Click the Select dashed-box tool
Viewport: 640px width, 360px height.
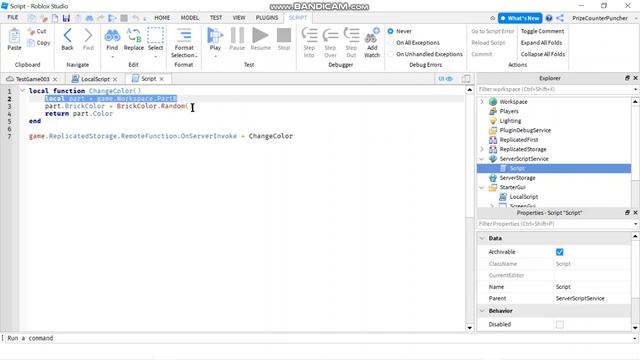(x=155, y=36)
